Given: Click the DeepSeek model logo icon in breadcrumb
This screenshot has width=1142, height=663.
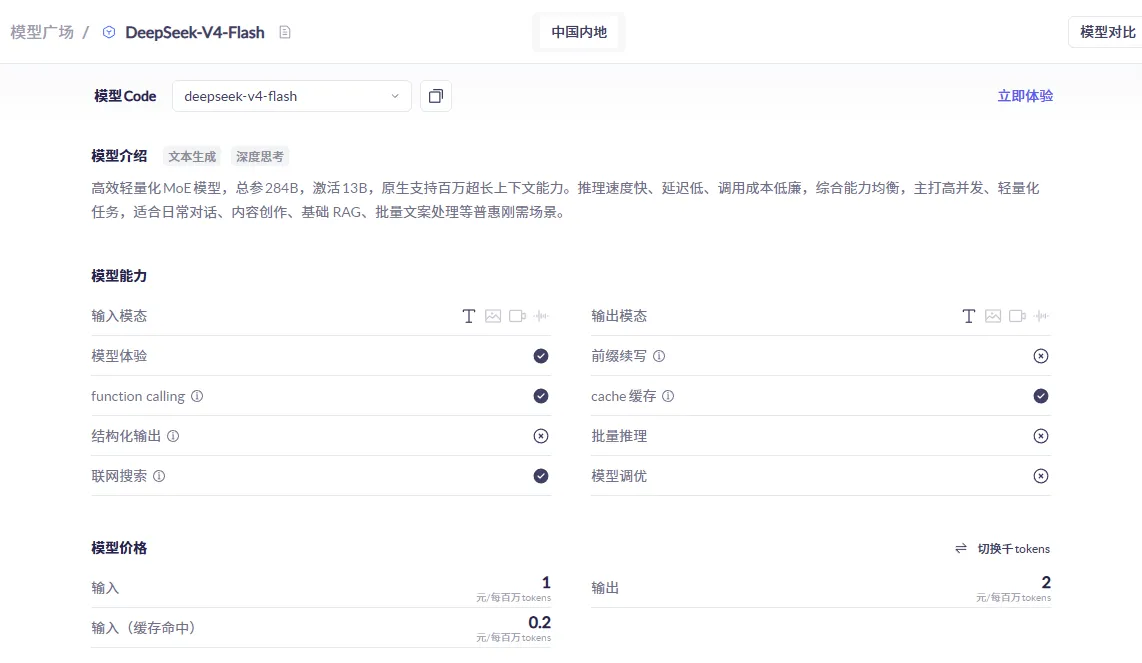Looking at the screenshot, I should 109,32.
